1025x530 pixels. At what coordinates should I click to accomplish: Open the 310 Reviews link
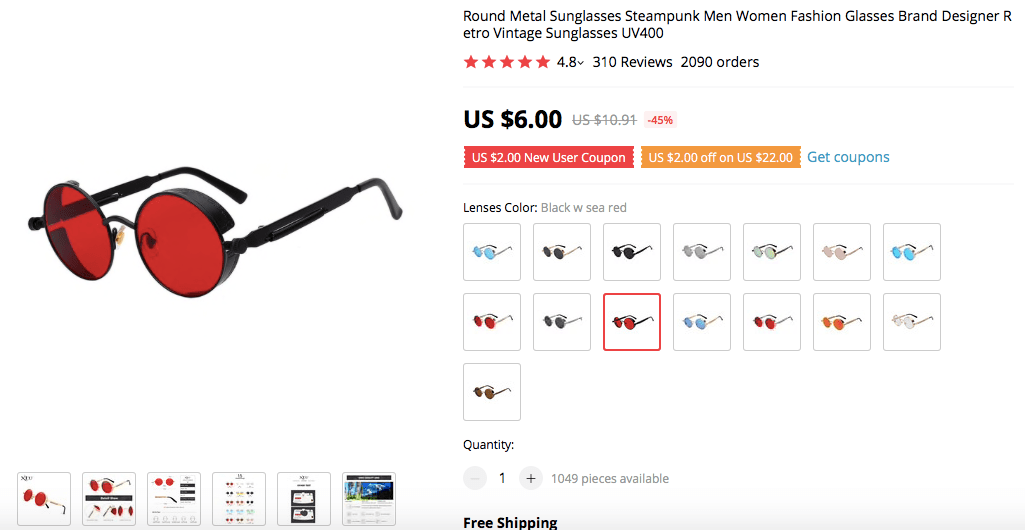pos(632,62)
